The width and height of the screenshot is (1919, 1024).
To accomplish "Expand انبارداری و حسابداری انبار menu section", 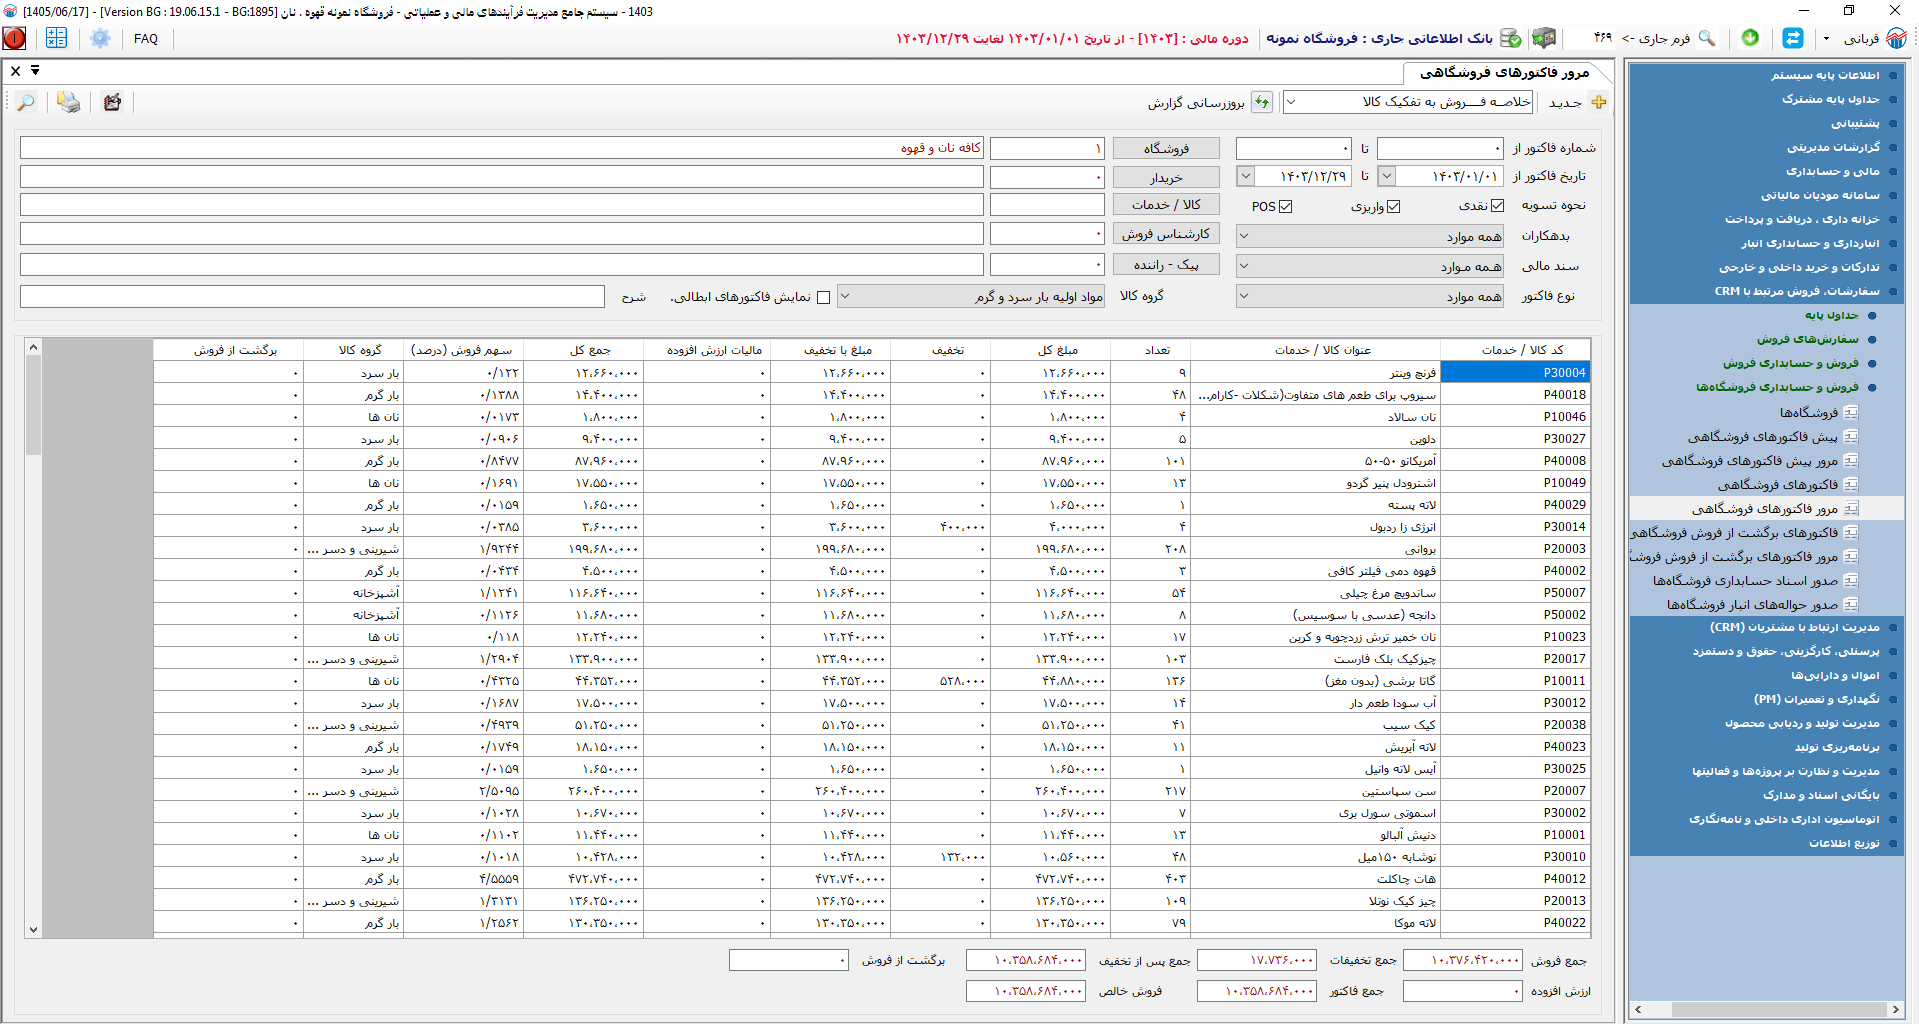I will [1810, 243].
